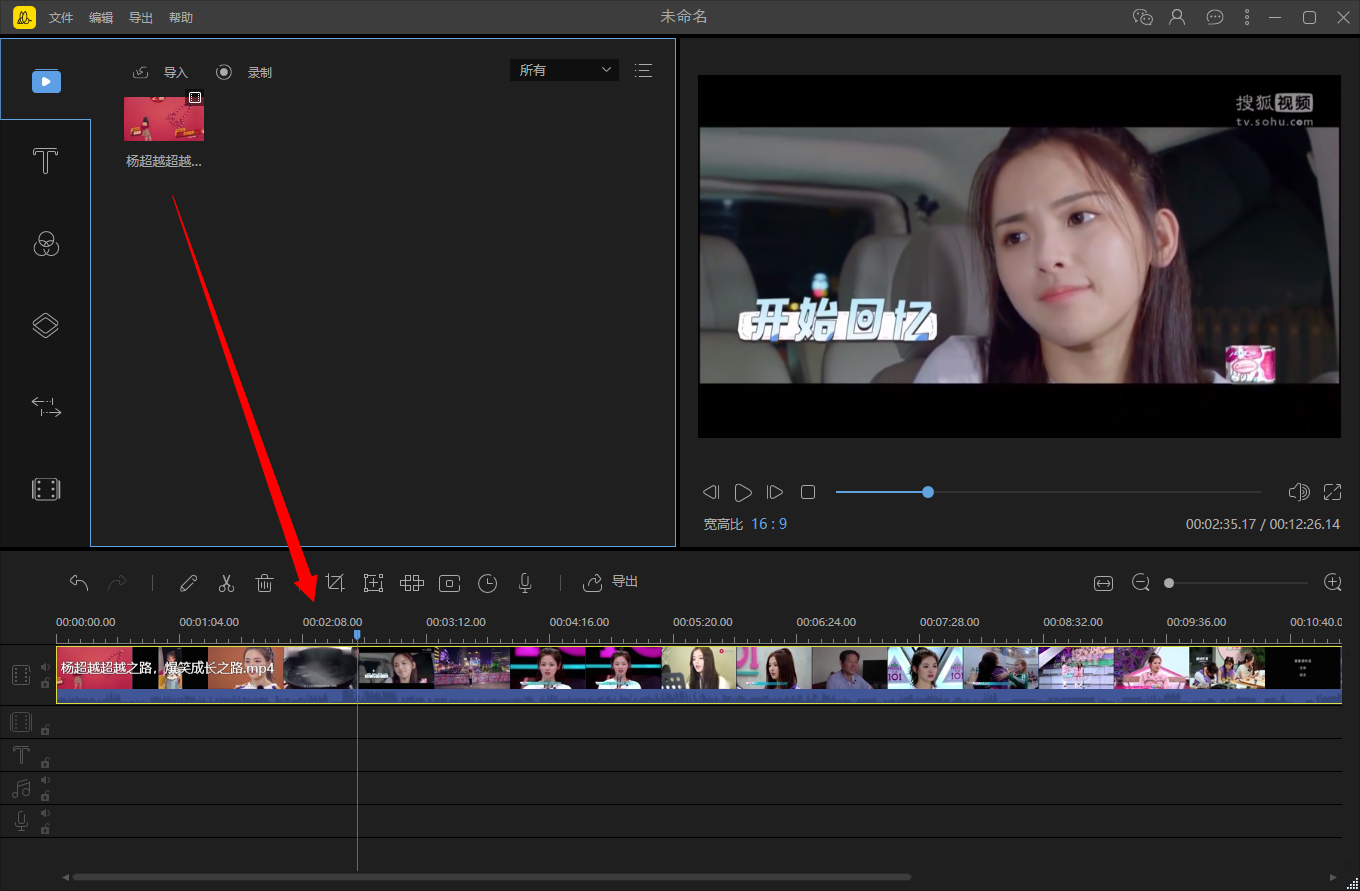The image size is (1360, 891).
Task: Zoom in the timeline with plus icon
Action: coord(1333,582)
